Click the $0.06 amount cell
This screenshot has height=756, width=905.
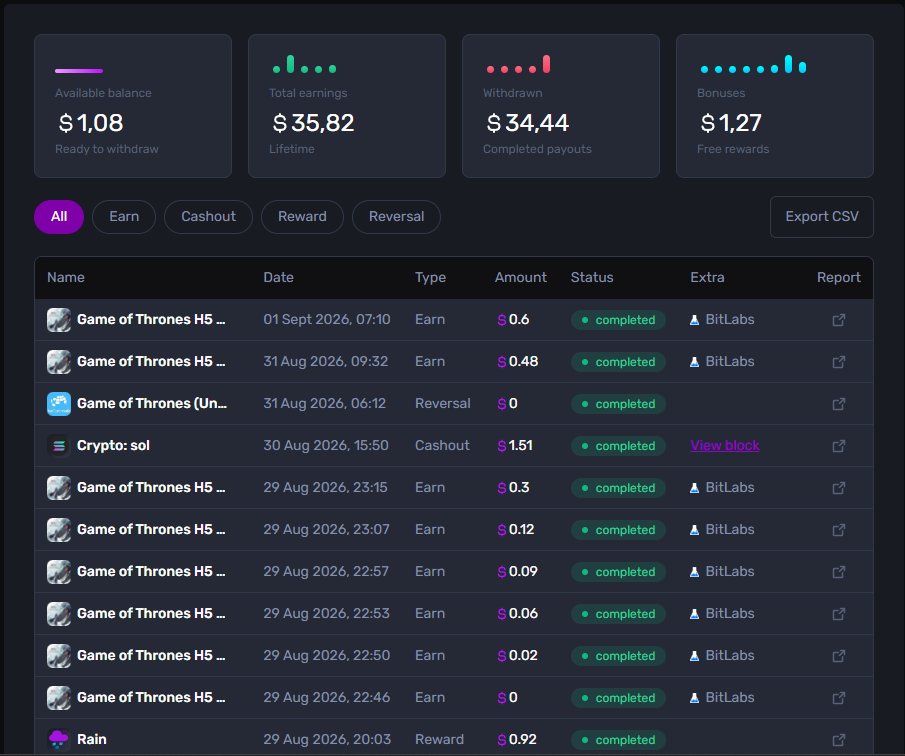point(517,613)
